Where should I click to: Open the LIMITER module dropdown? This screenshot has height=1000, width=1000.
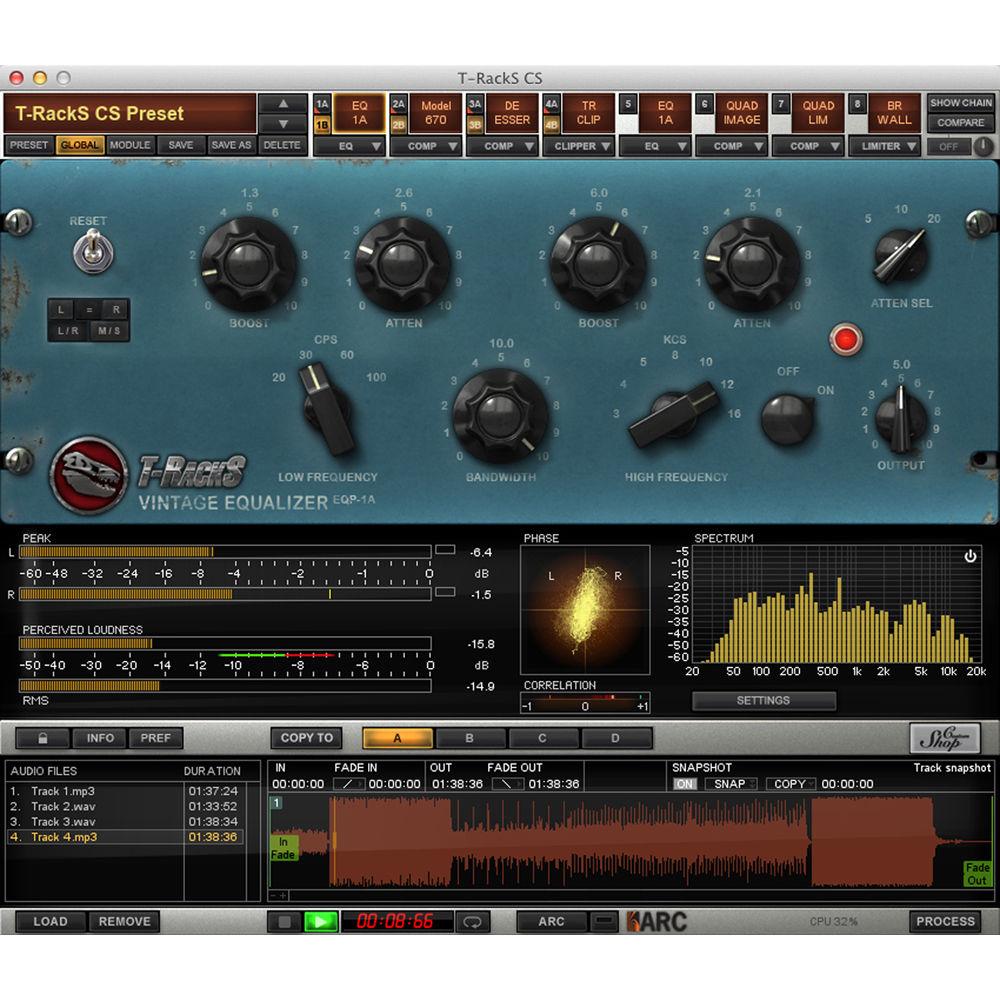coord(886,146)
